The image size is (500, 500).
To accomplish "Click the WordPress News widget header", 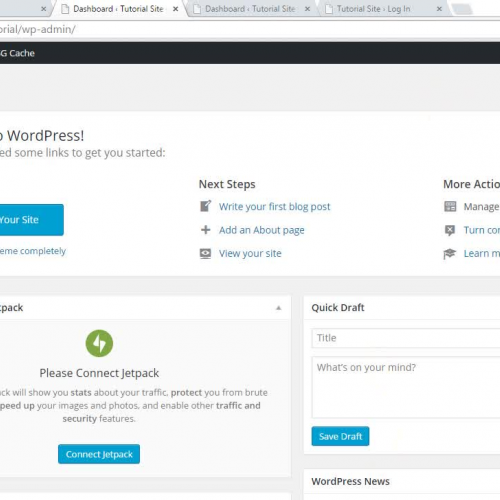I will tap(402, 481).
